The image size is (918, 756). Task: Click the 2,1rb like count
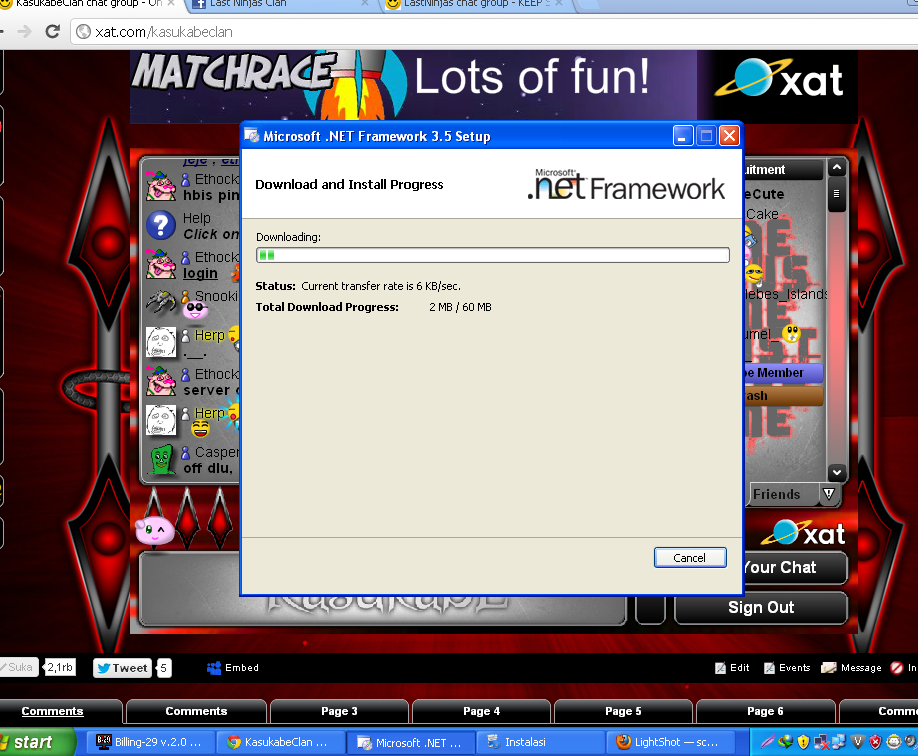[x=60, y=667]
